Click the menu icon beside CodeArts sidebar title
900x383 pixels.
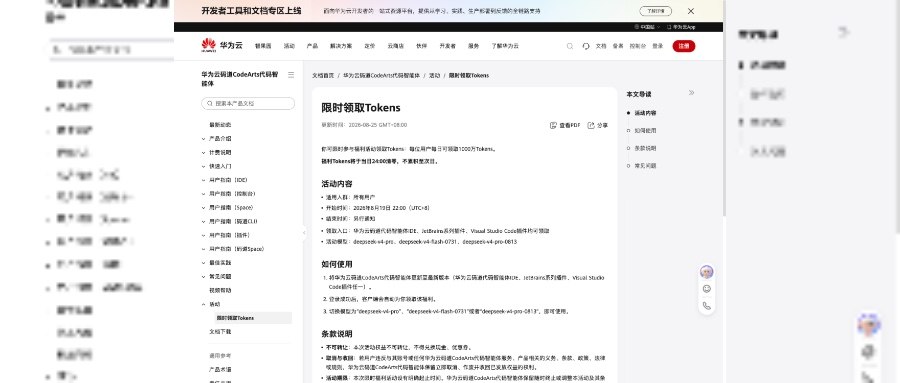[291, 75]
